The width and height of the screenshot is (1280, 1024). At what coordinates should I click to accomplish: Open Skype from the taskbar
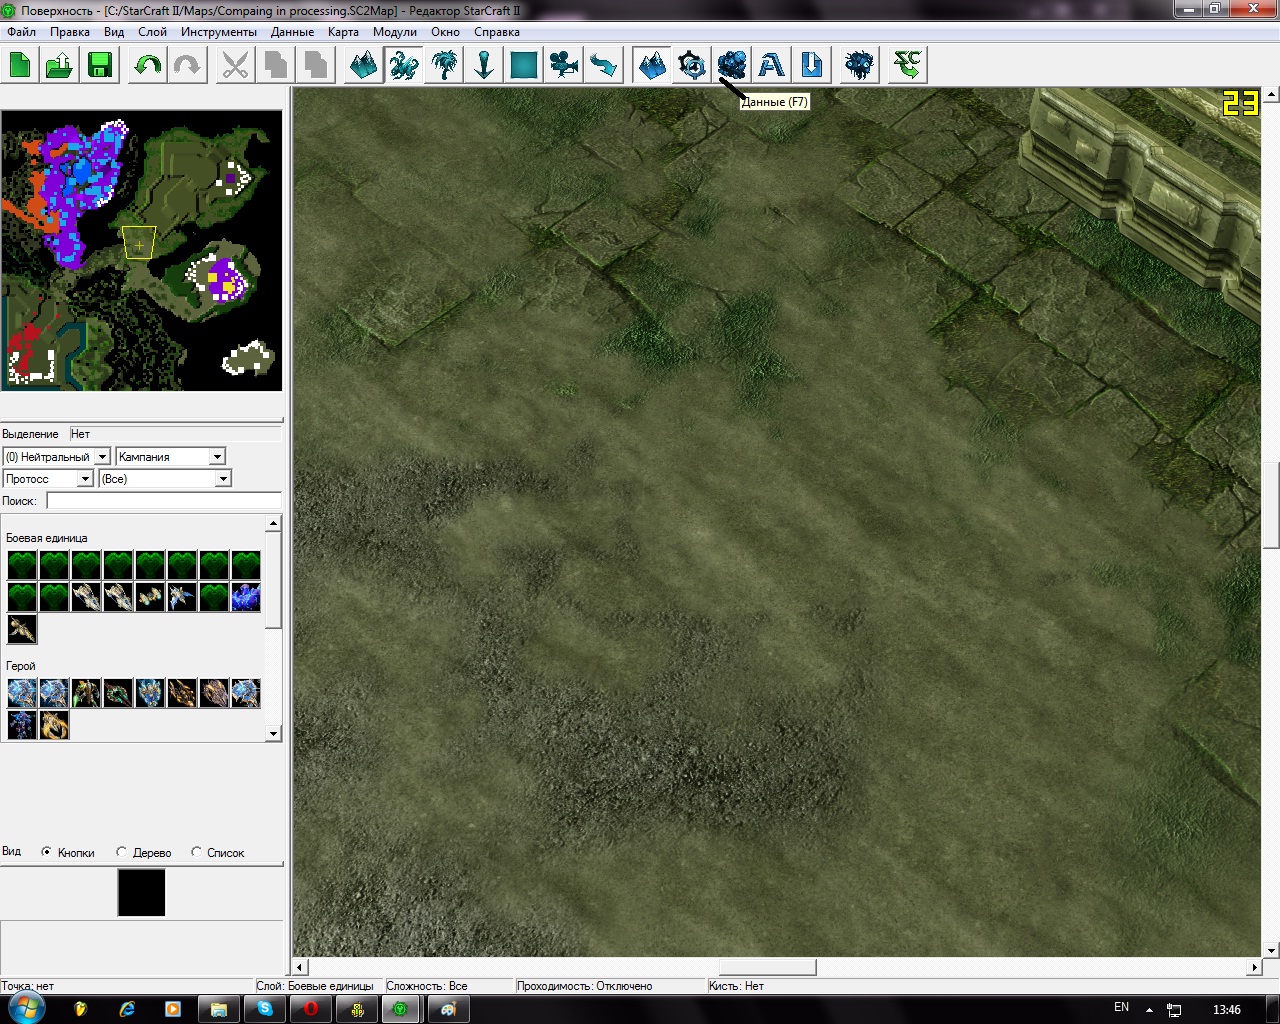pos(265,1009)
